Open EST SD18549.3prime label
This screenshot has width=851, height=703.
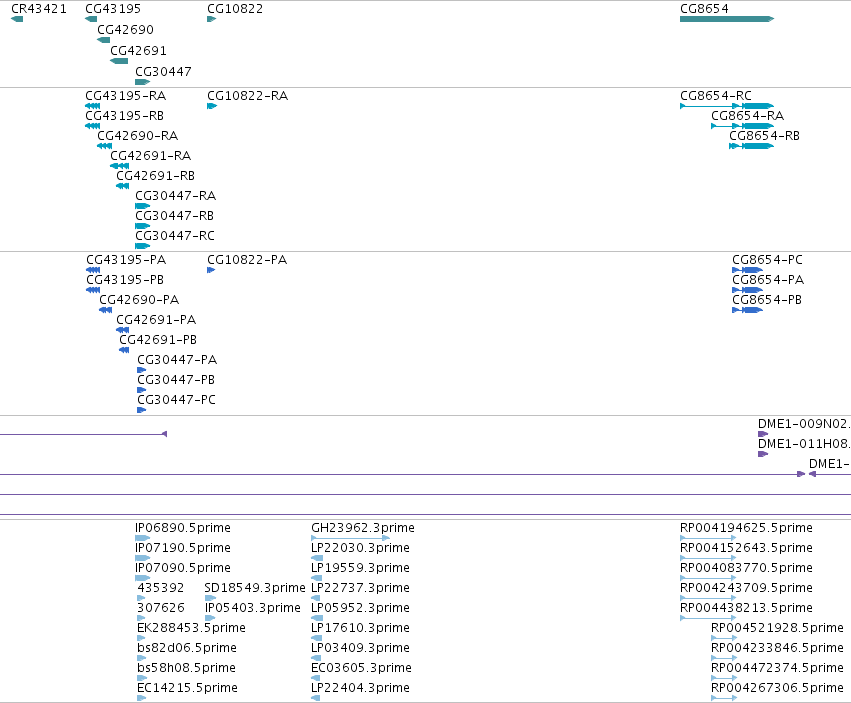coord(255,588)
